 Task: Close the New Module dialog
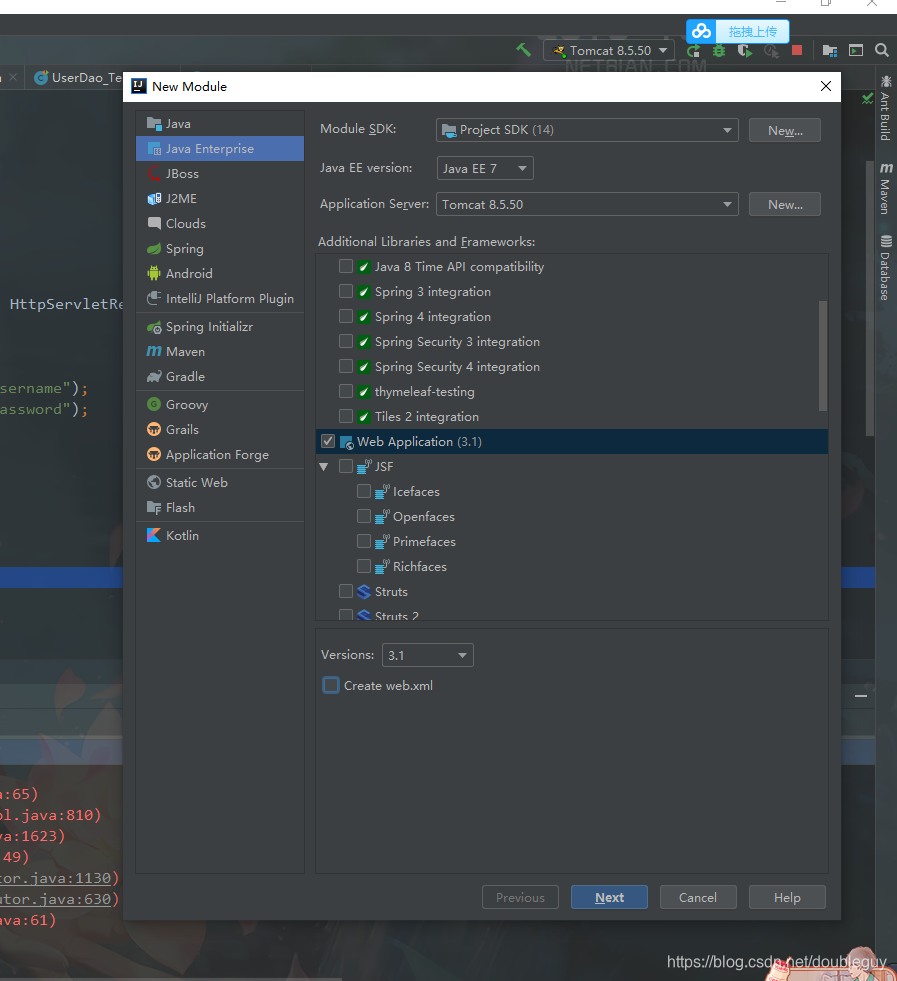(826, 86)
